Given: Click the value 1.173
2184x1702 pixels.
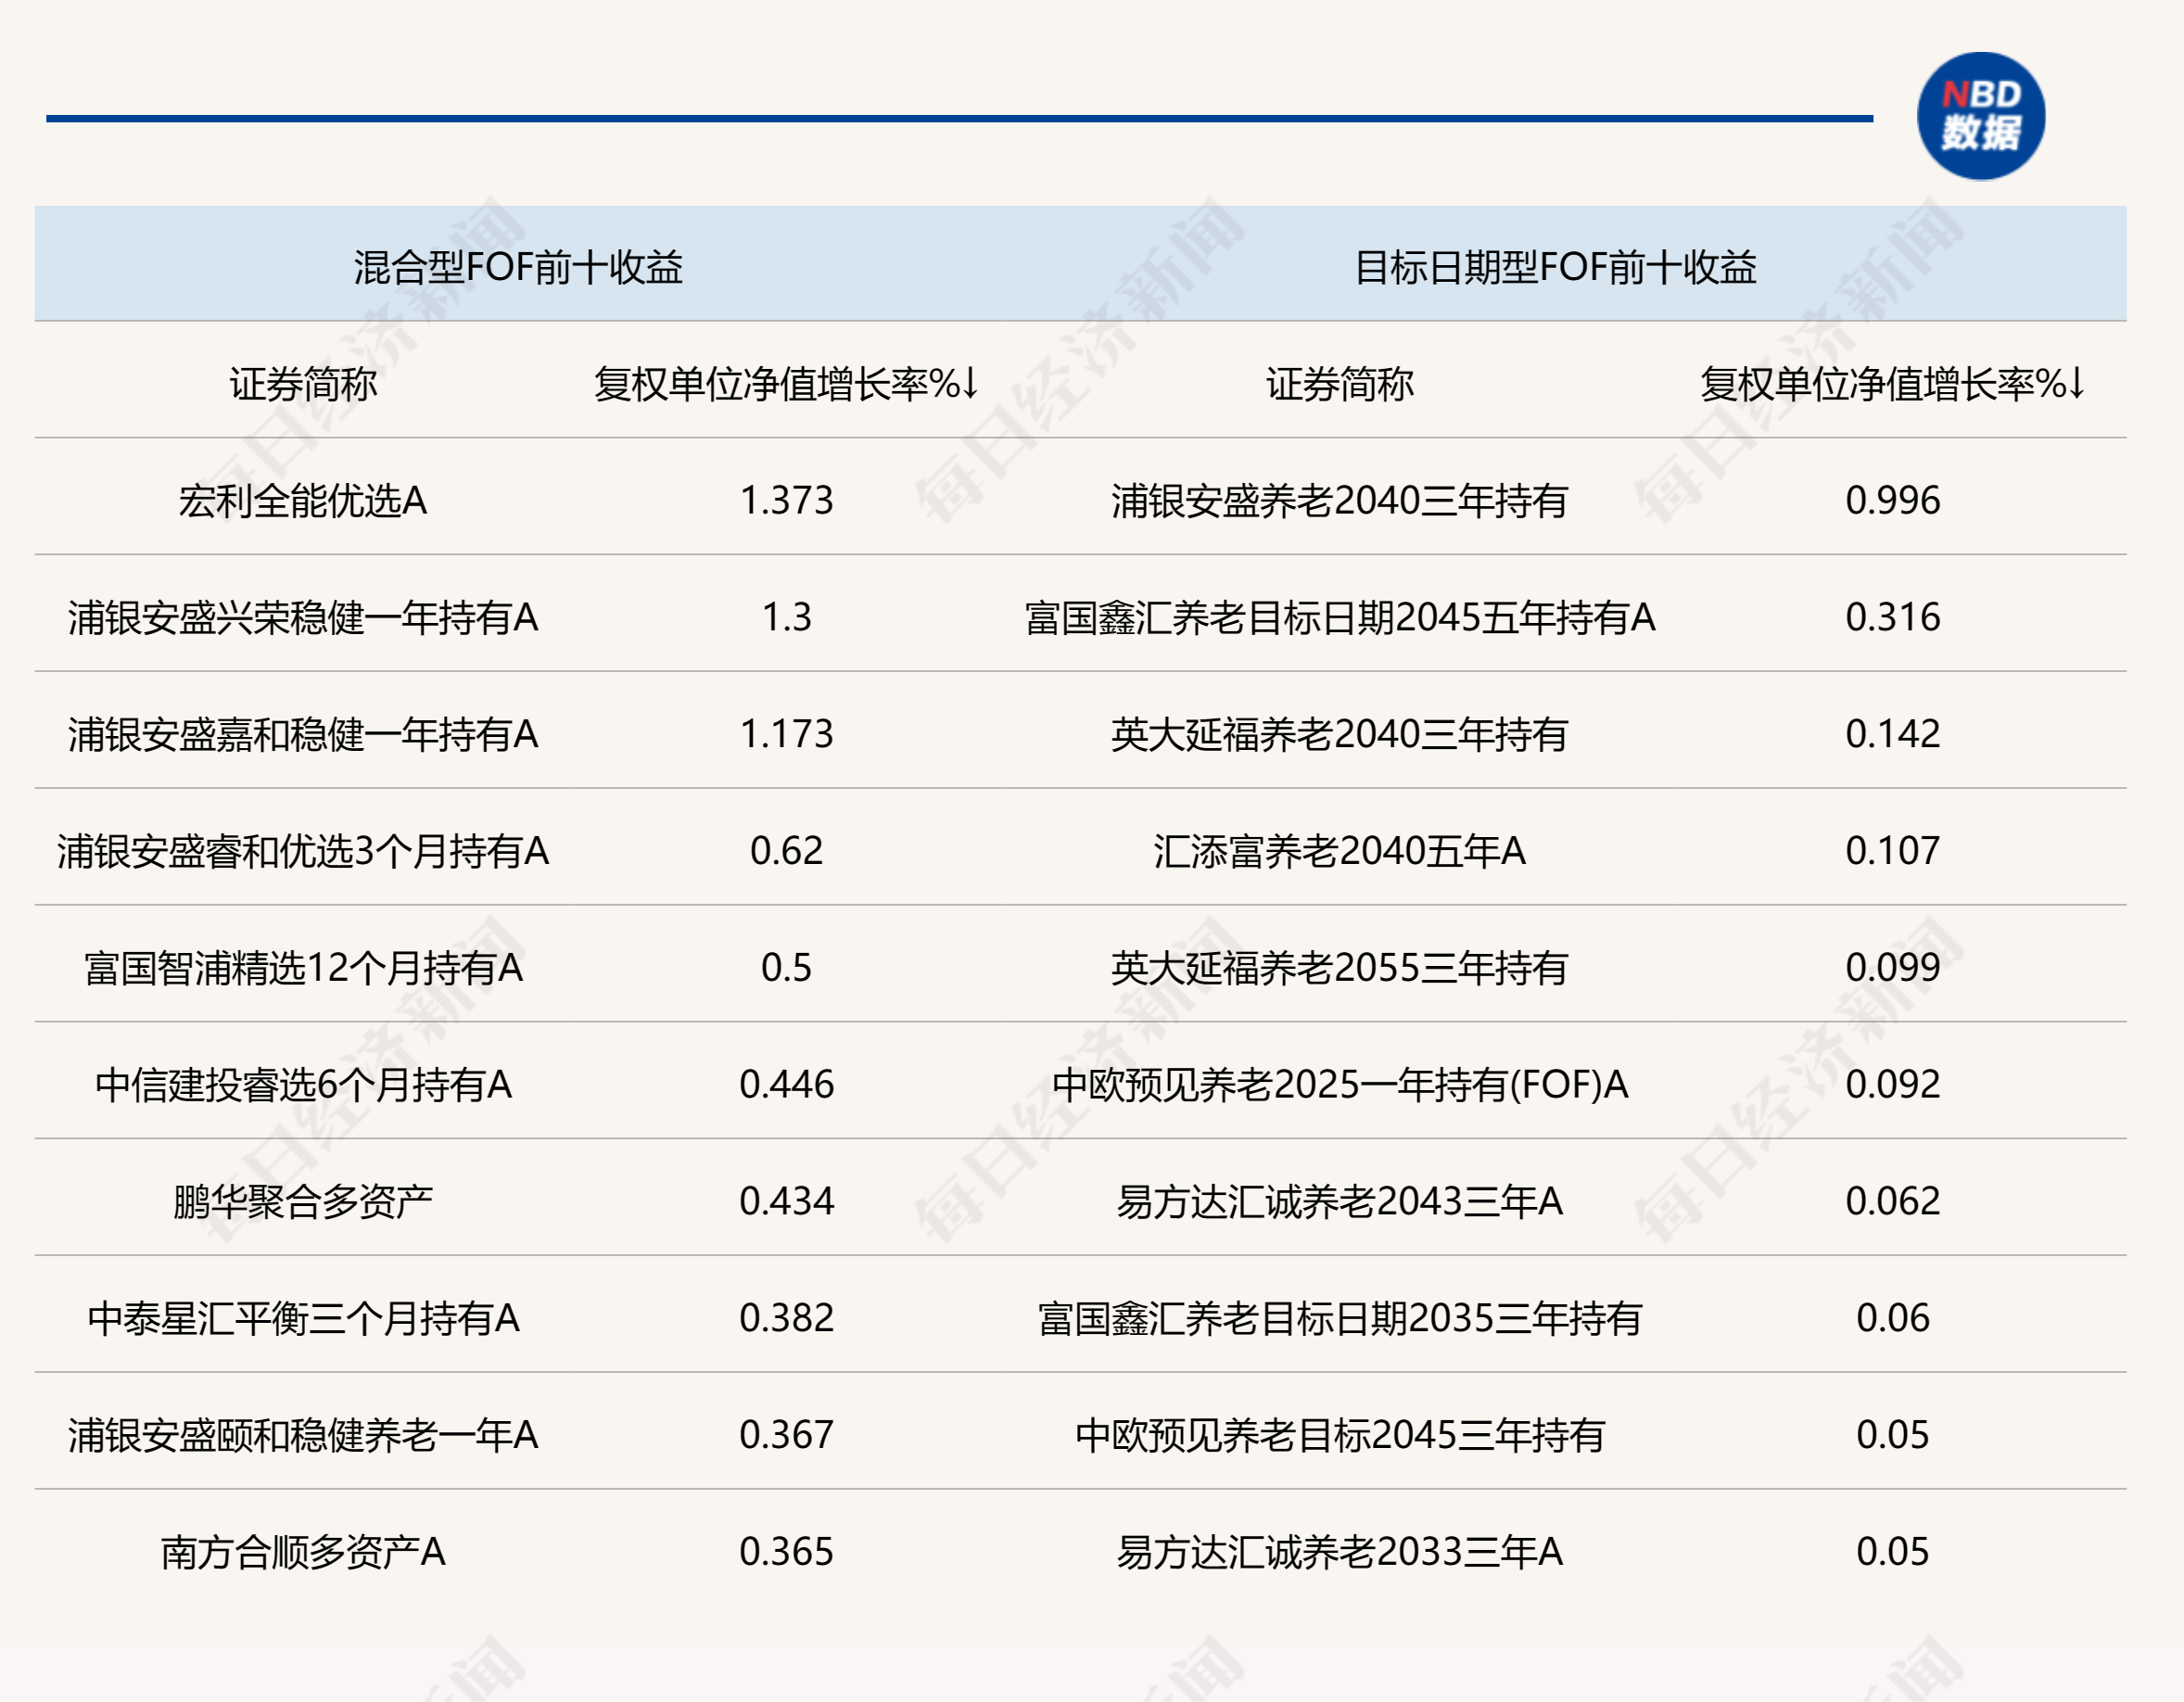Looking at the screenshot, I should coord(786,734).
